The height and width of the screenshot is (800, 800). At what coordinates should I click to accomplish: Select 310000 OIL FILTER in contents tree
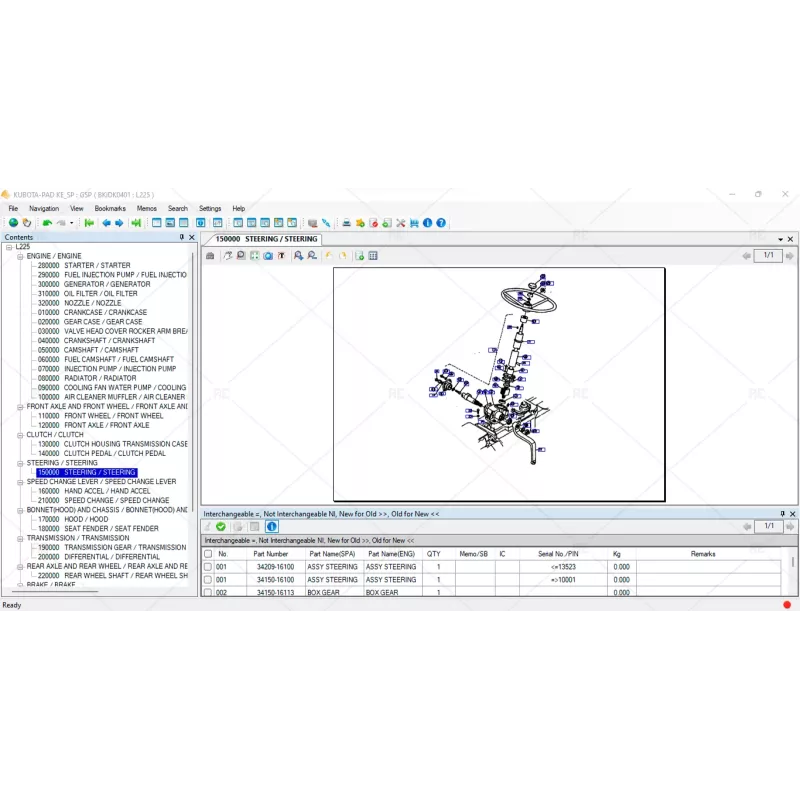pos(100,294)
